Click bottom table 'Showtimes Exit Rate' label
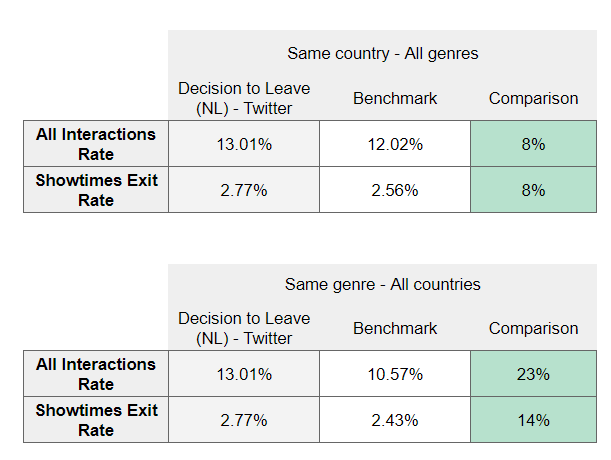 pos(96,420)
